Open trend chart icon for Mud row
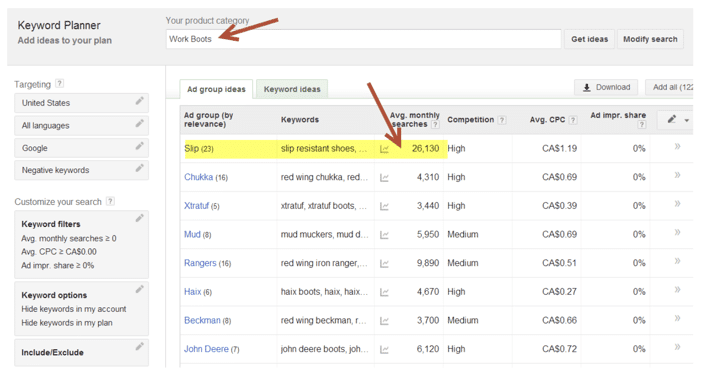The image size is (705, 376). tap(384, 235)
